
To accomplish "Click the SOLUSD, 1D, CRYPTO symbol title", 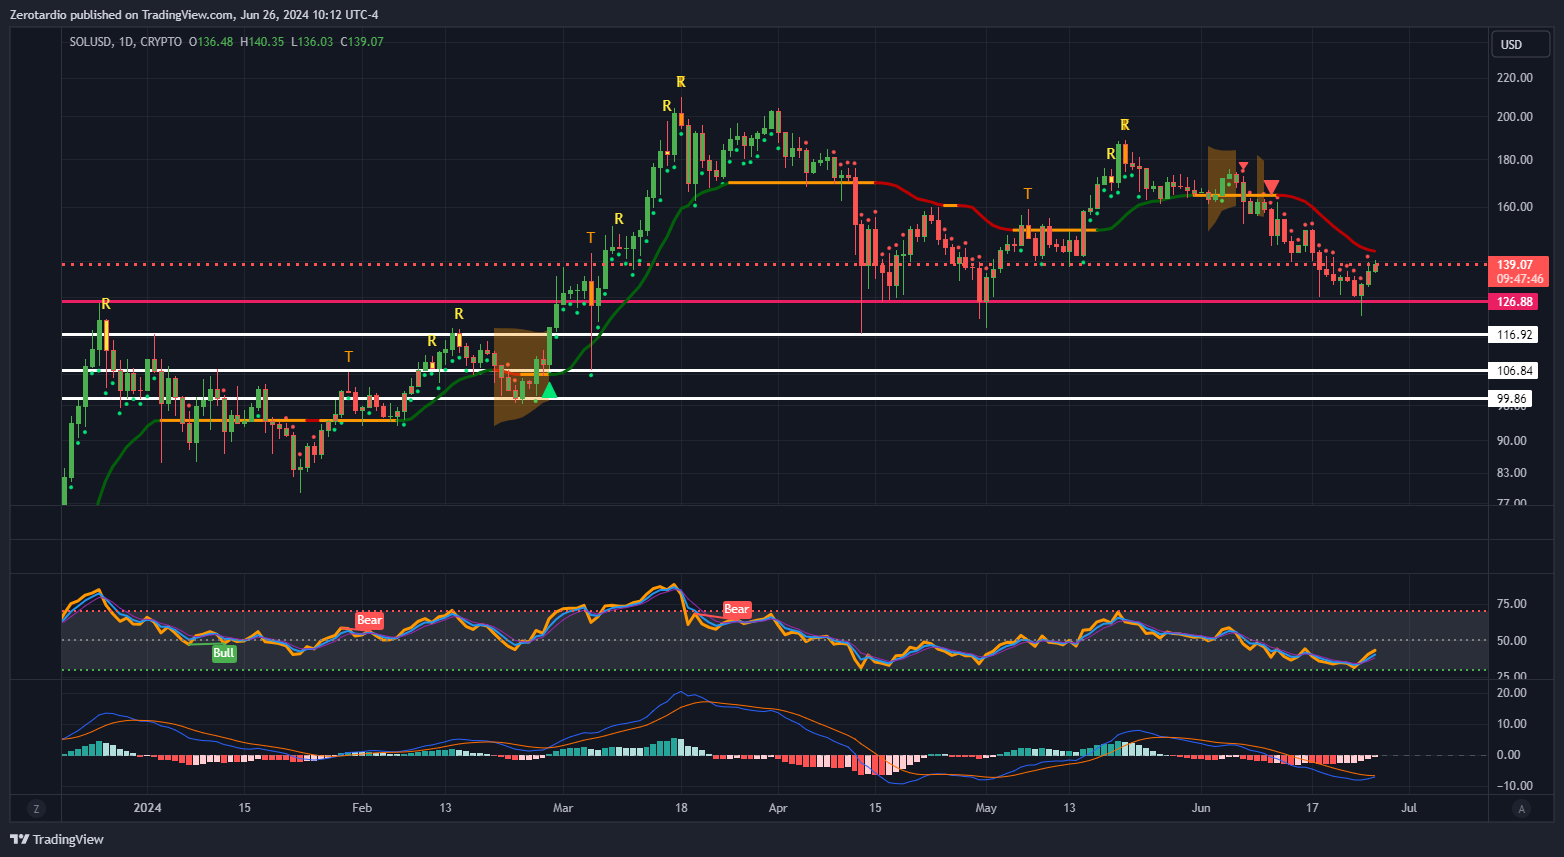I will click(x=126, y=42).
